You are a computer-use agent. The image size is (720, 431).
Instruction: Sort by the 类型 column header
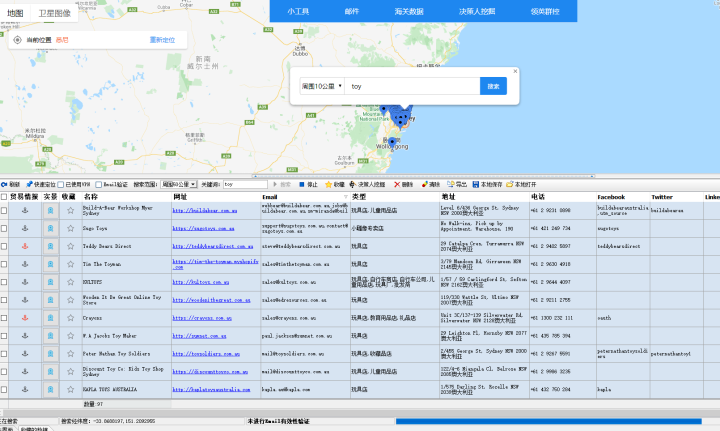click(x=394, y=197)
